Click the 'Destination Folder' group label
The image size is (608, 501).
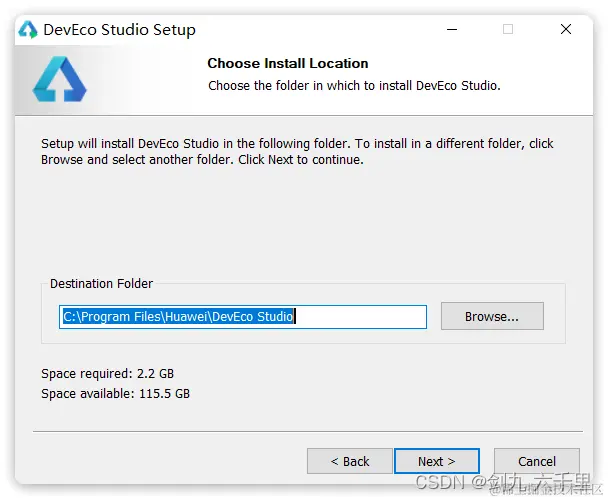pos(101,283)
